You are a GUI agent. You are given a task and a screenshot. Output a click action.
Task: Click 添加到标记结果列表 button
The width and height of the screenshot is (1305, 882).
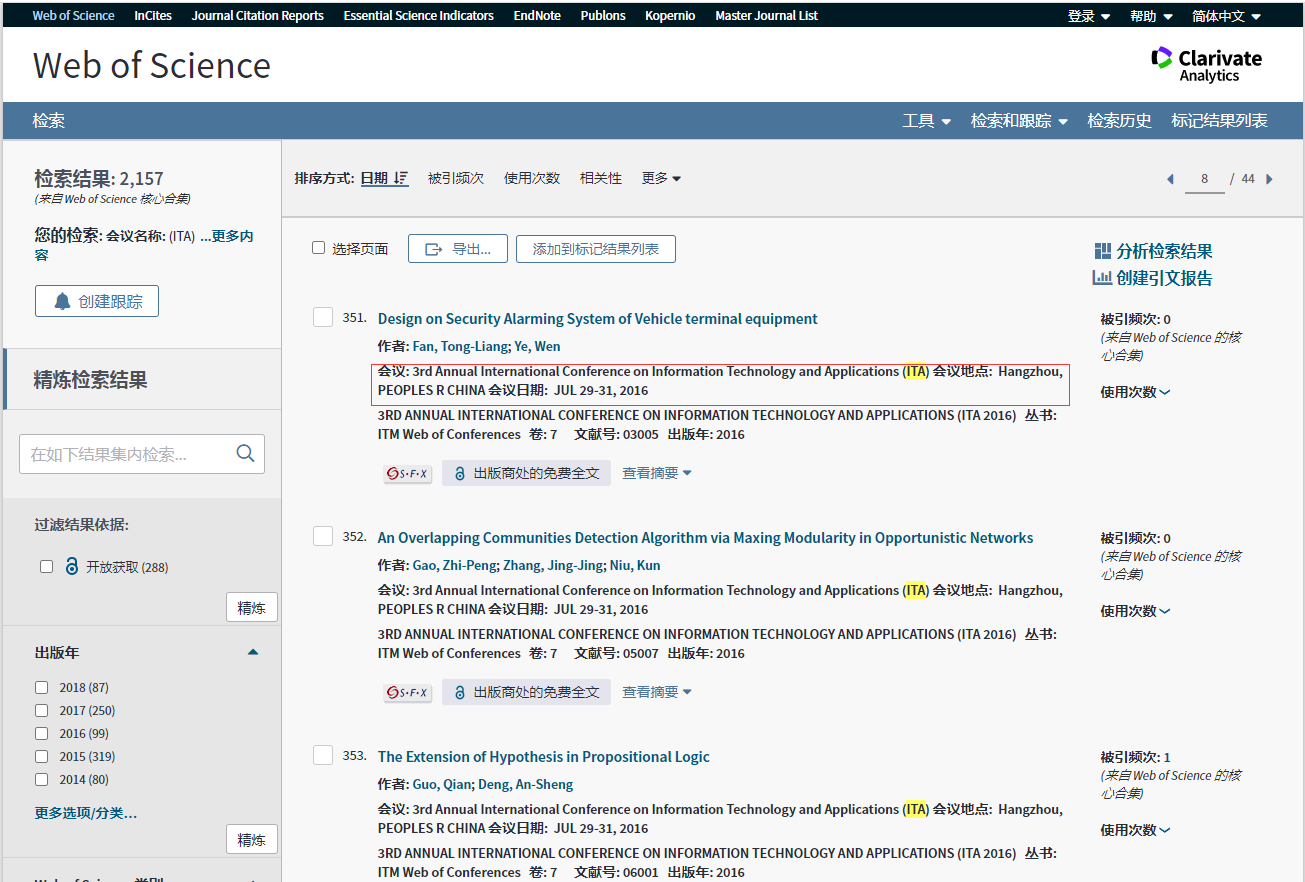[596, 249]
